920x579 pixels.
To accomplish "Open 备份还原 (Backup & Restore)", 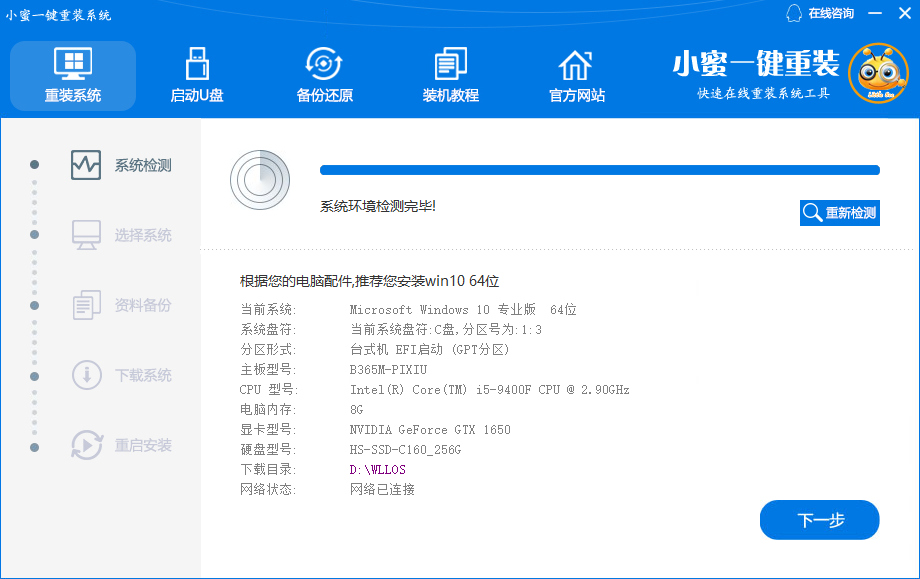I will [x=322, y=75].
